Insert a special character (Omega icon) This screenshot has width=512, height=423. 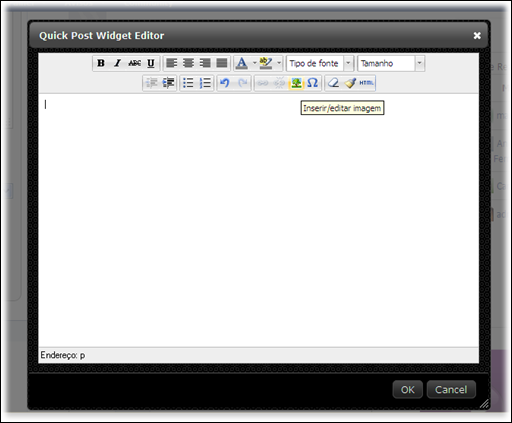[313, 83]
